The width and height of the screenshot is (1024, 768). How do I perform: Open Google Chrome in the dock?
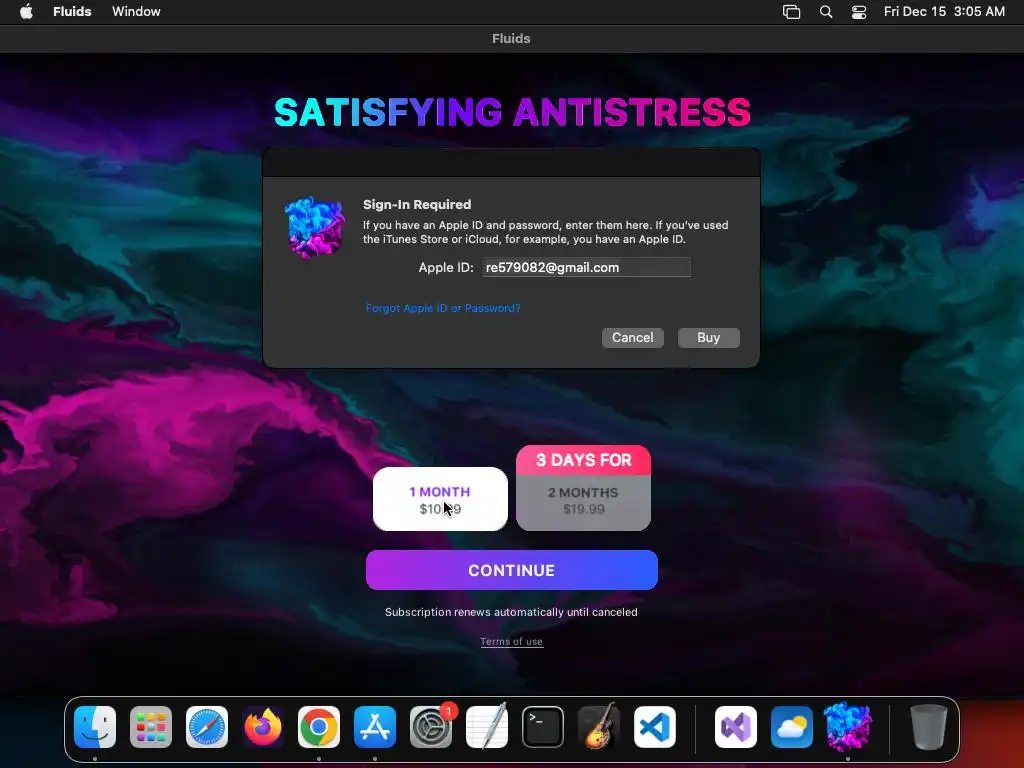(319, 727)
